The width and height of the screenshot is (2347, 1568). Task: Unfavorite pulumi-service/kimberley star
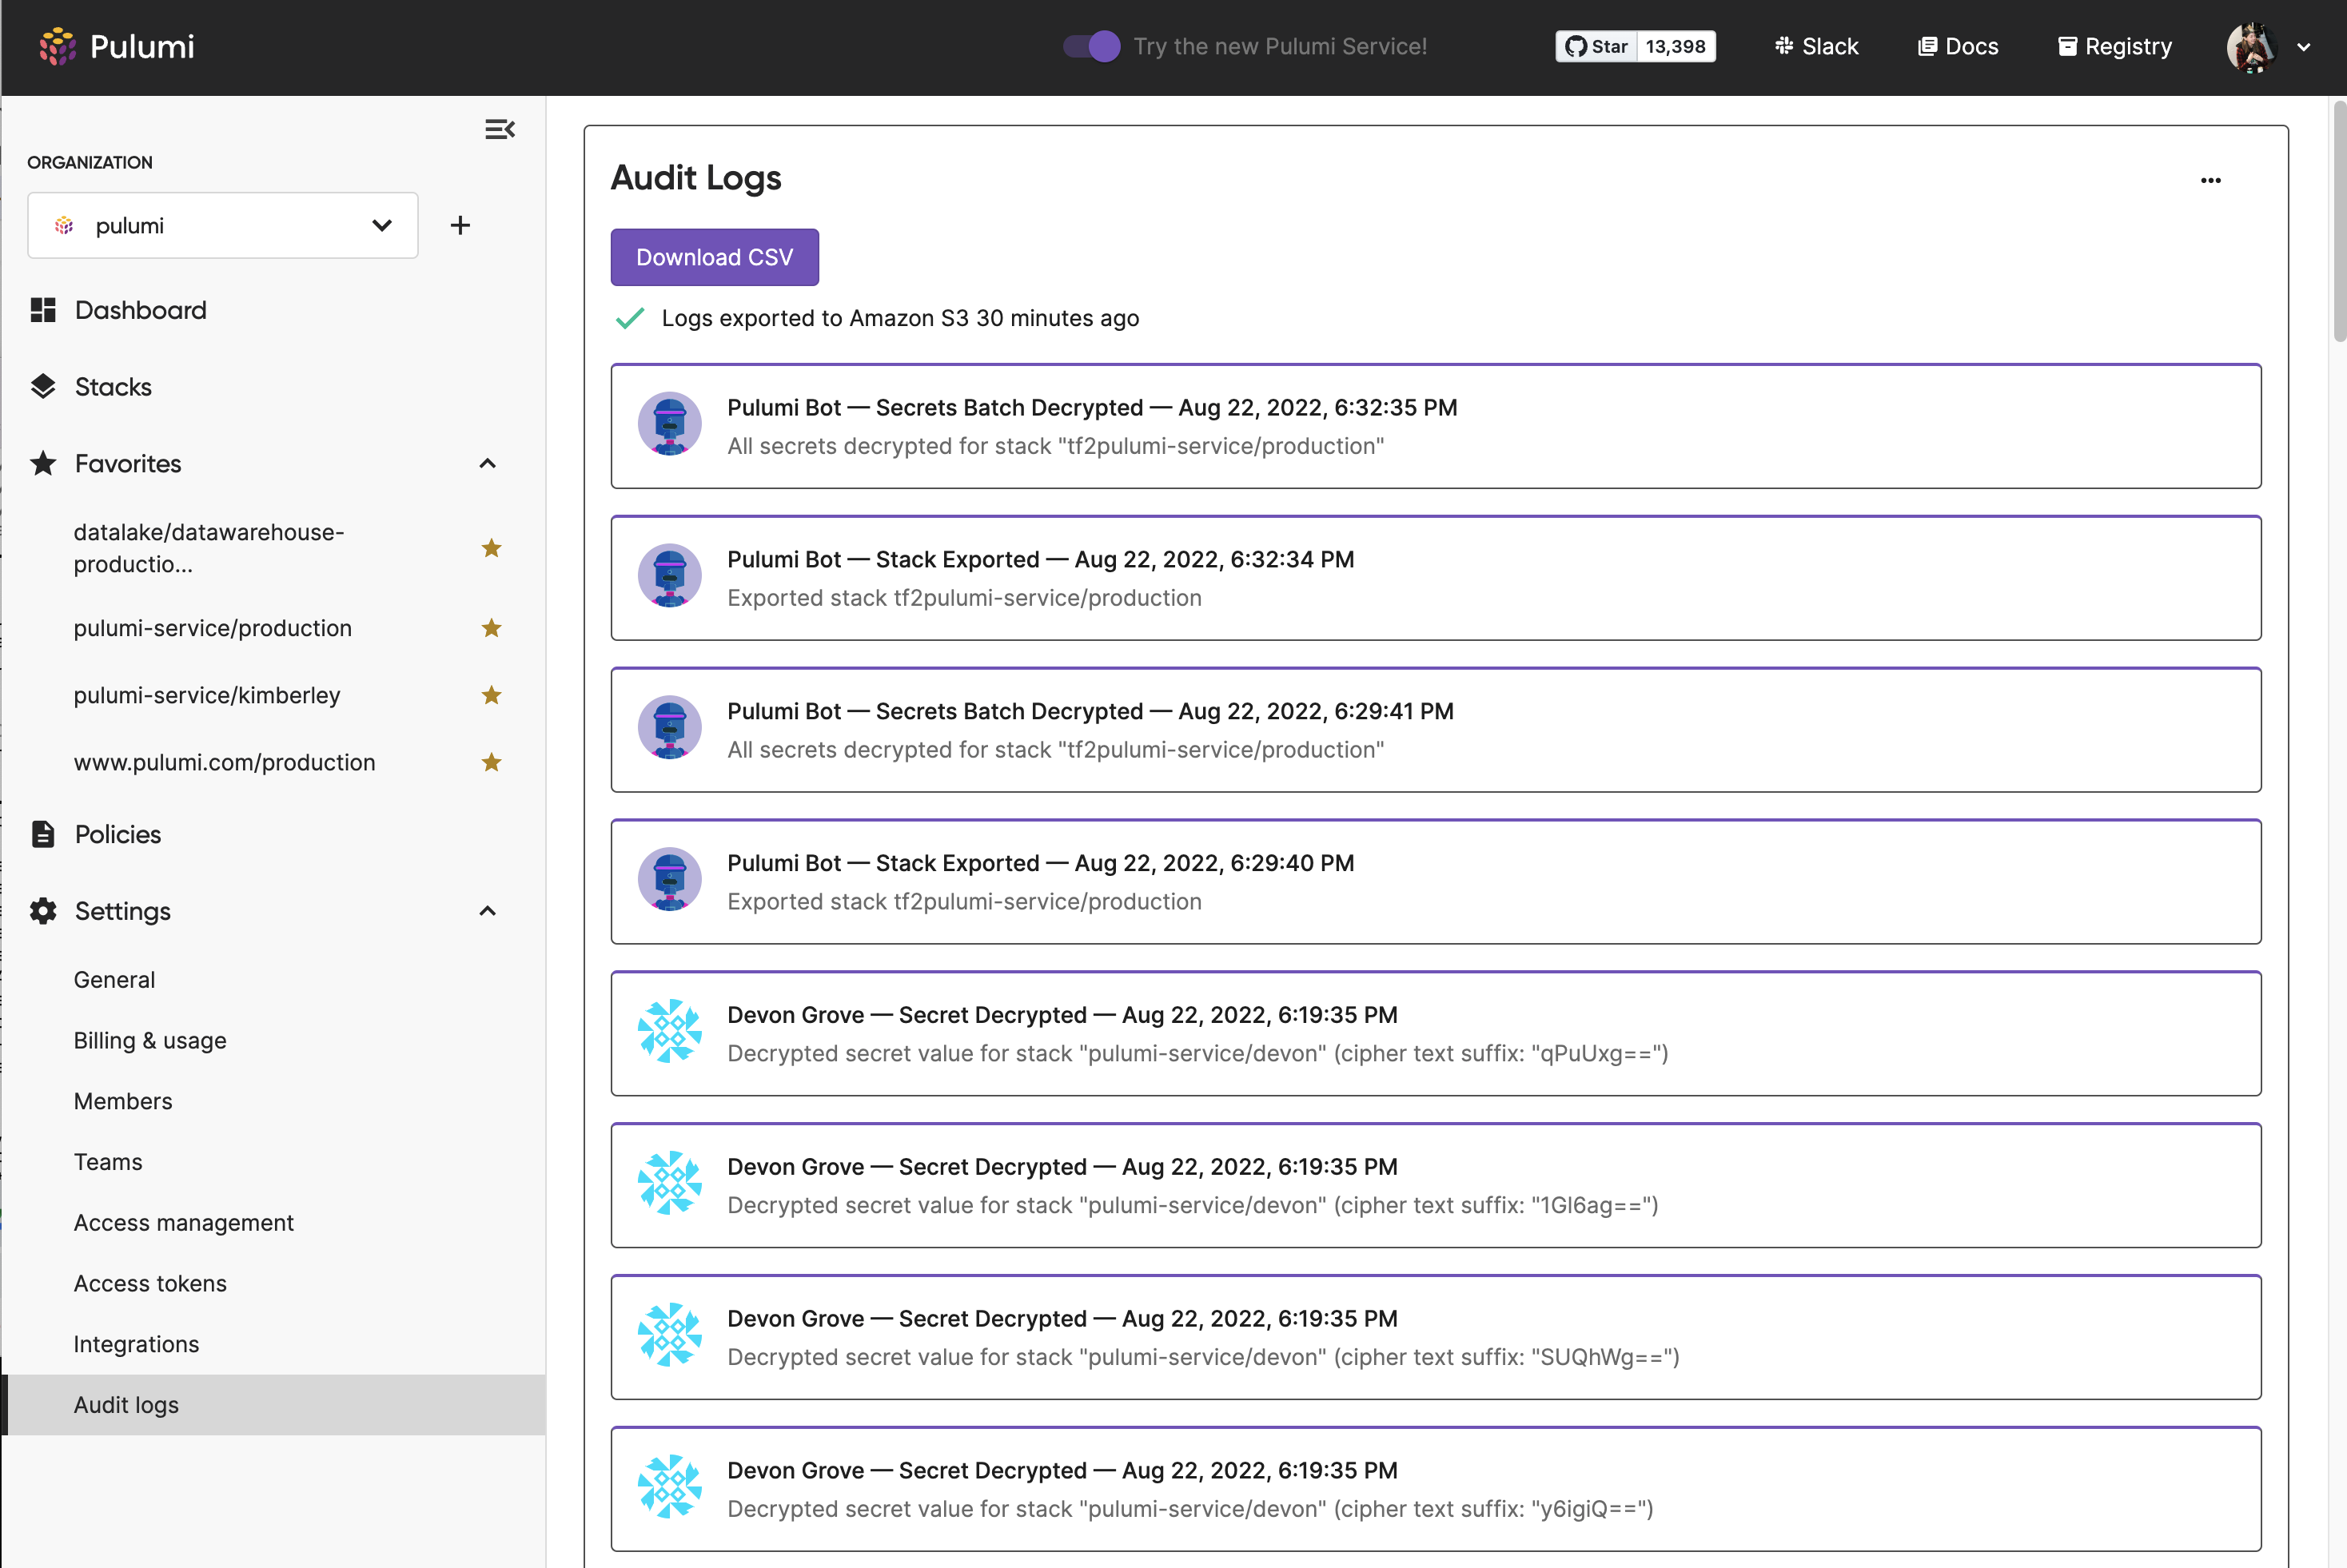pyautogui.click(x=491, y=694)
